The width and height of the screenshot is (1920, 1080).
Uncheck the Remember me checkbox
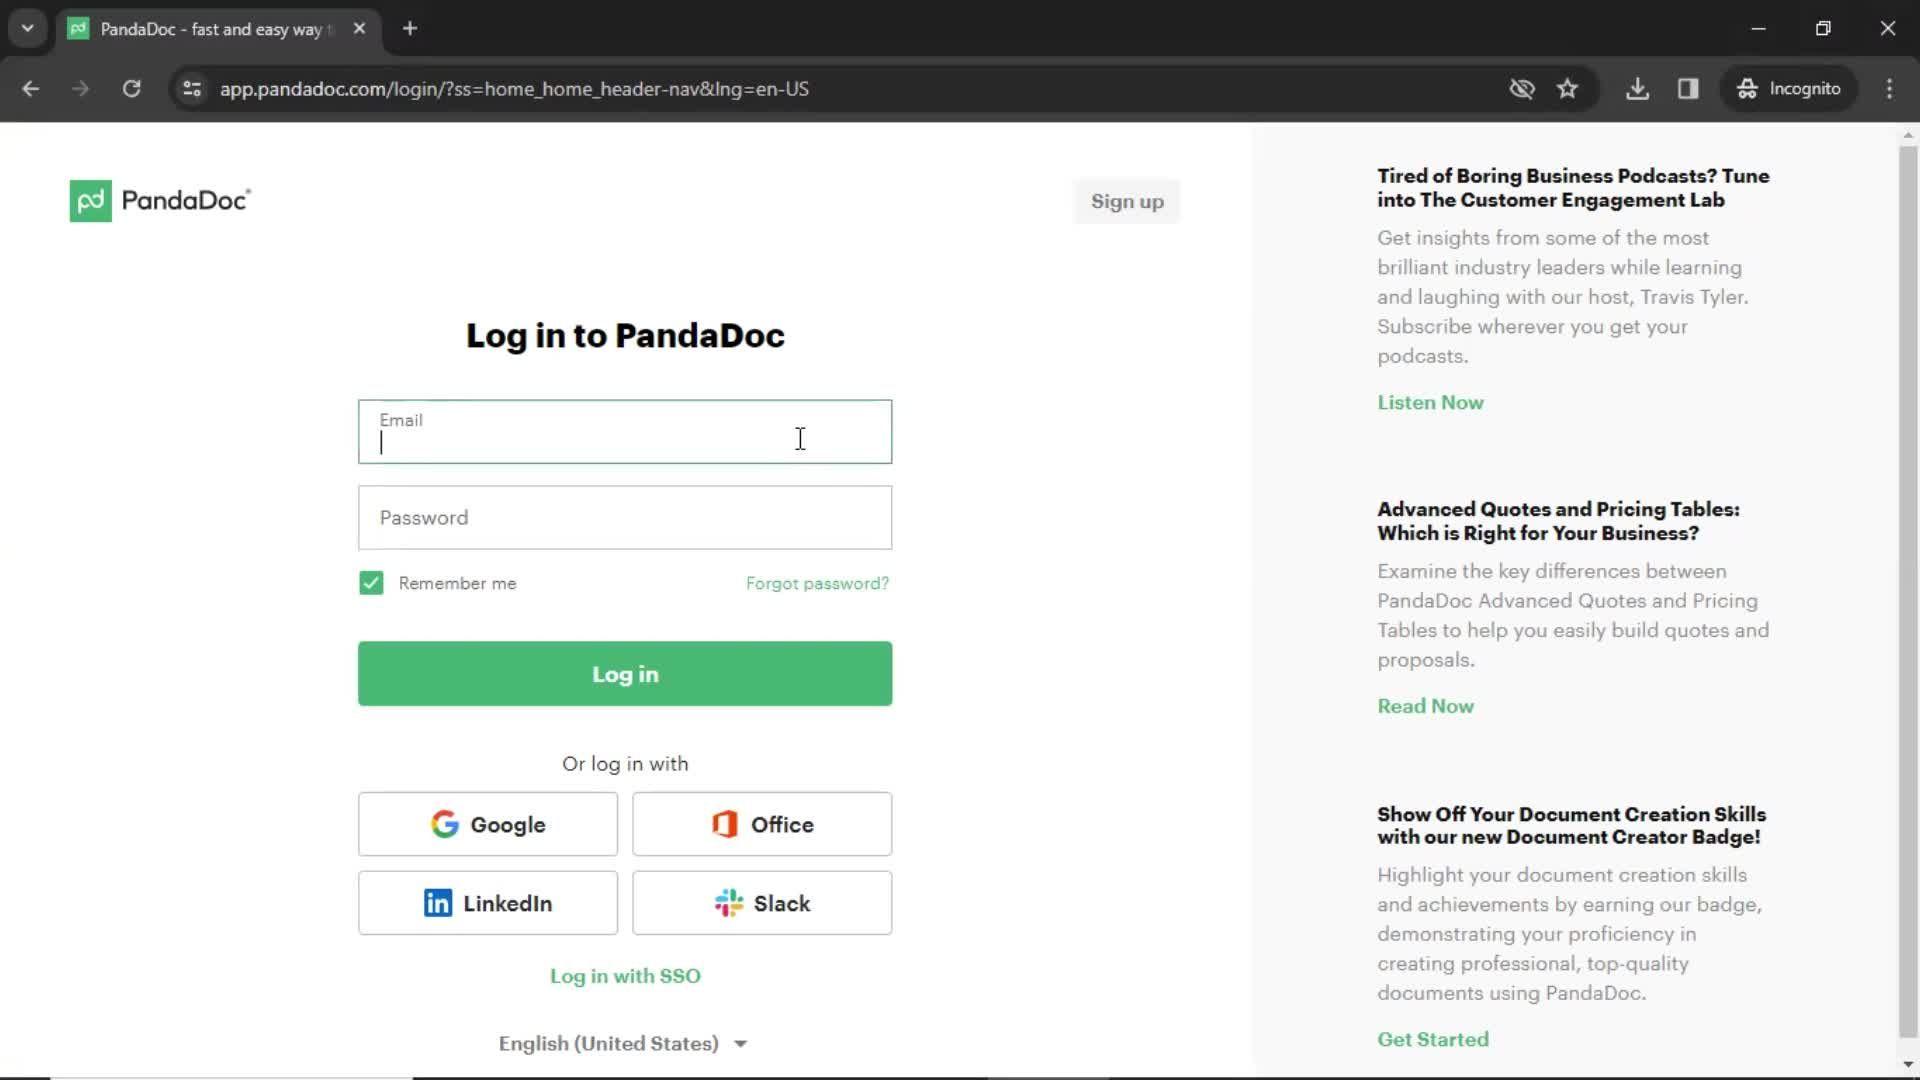[371, 583]
